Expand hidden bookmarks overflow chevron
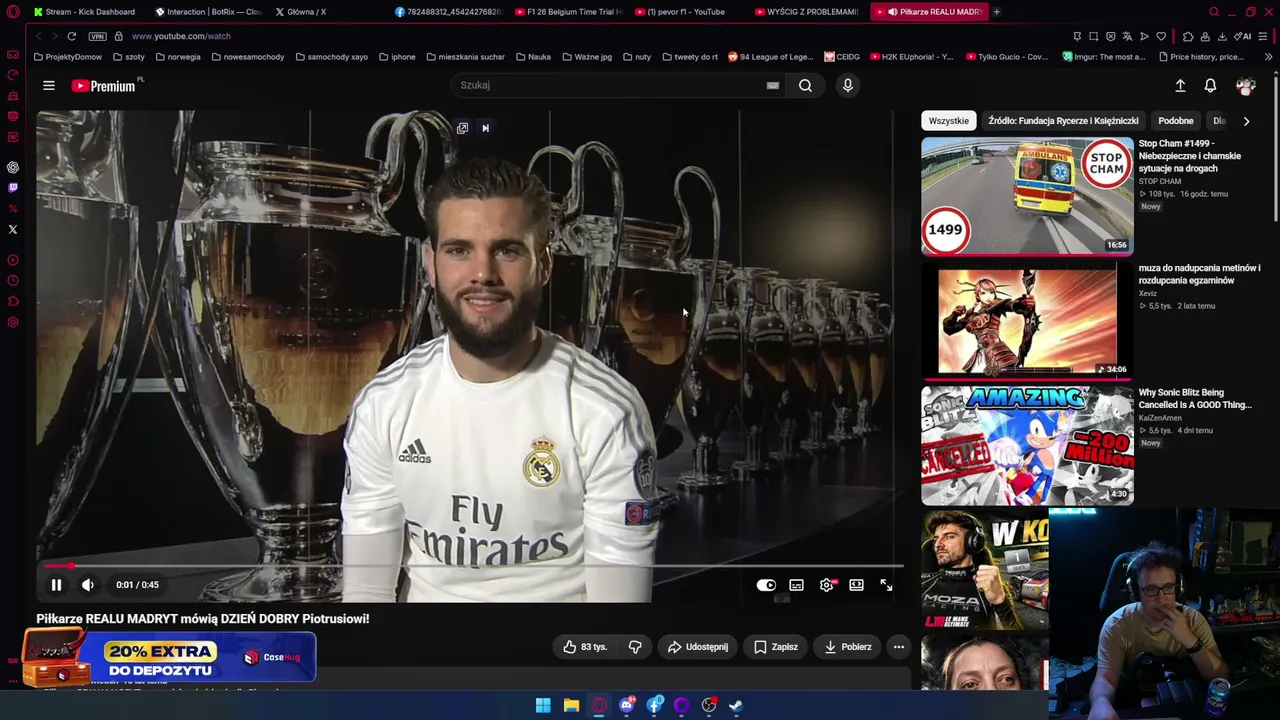 pos(1268,57)
